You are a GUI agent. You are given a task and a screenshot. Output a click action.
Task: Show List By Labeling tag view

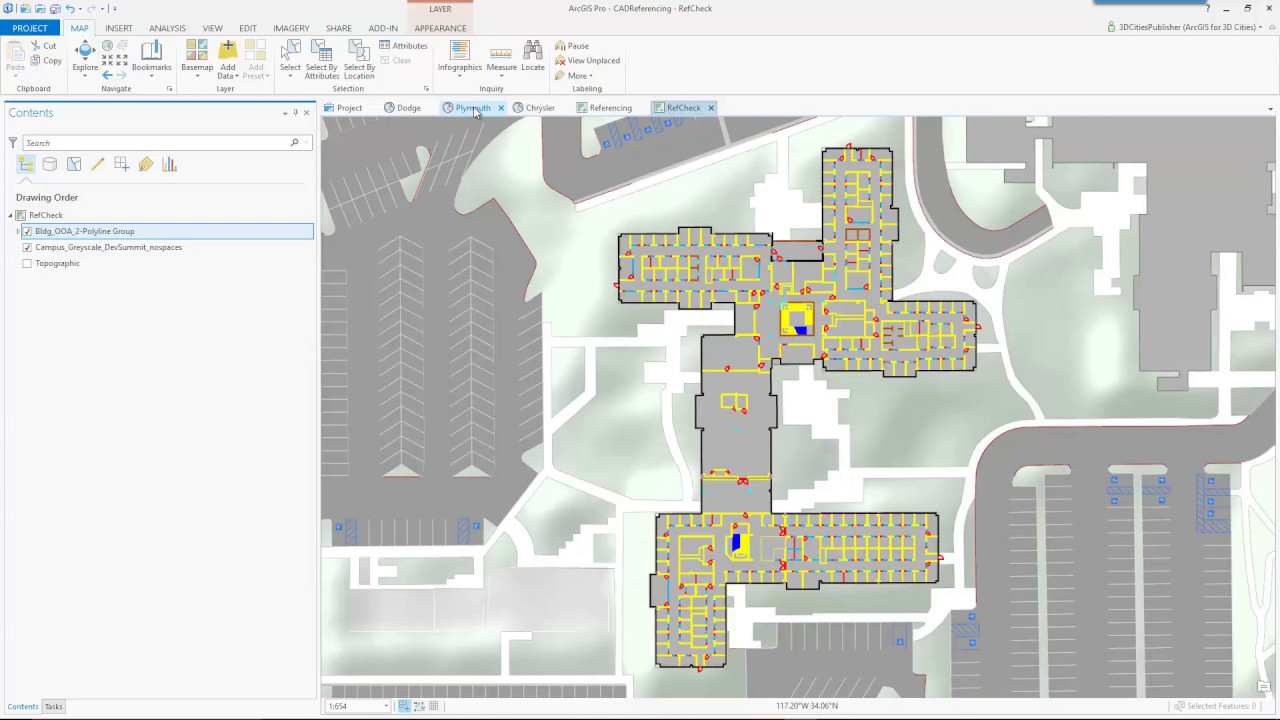click(146, 165)
